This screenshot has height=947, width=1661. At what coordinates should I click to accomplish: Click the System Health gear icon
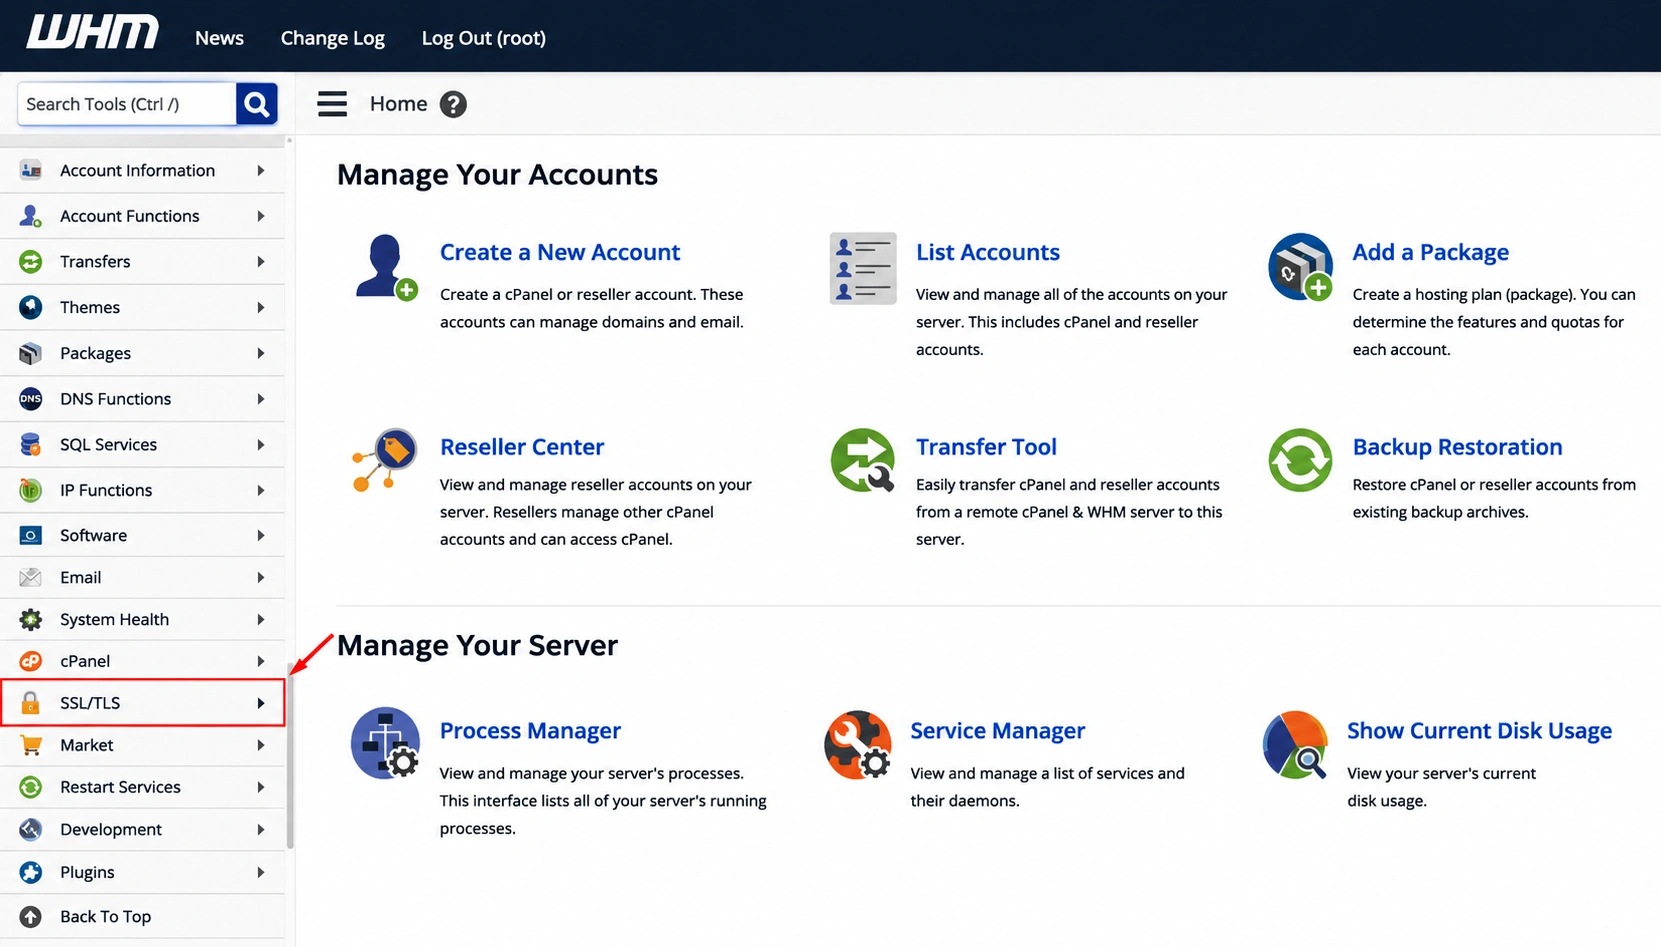(31, 620)
